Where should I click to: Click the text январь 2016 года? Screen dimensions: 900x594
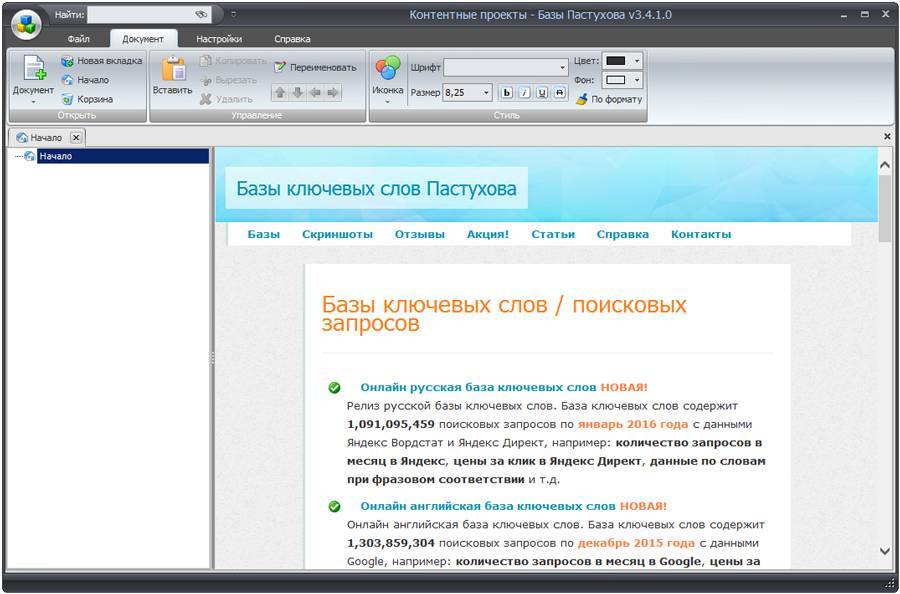633,425
